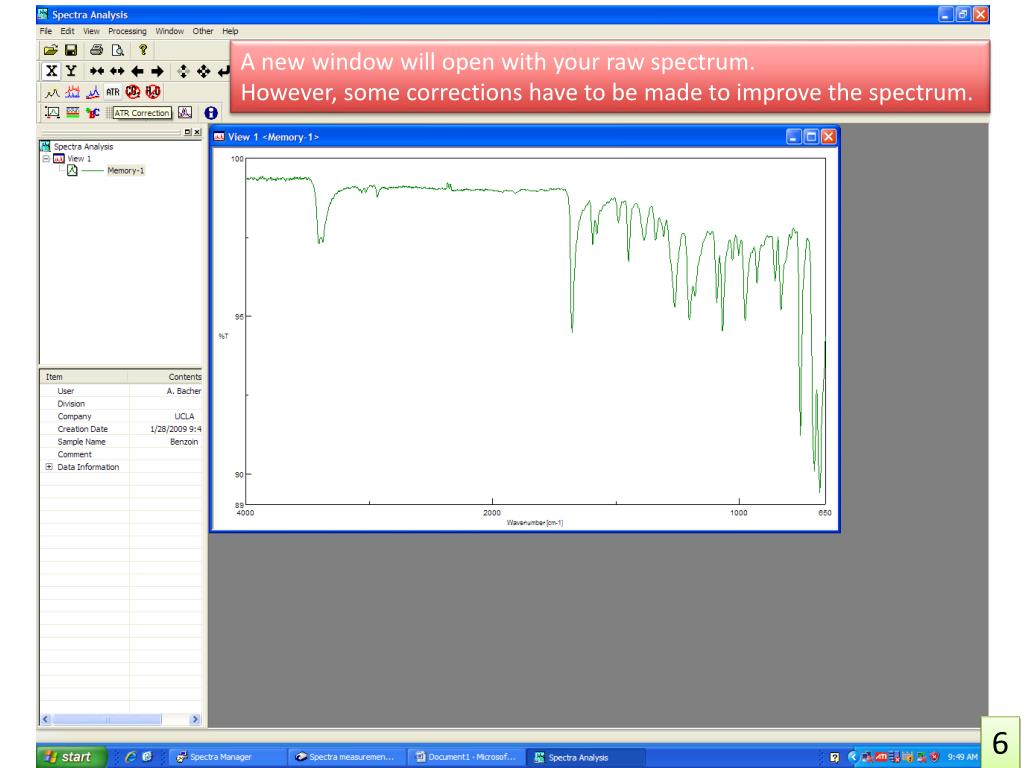Expand axis with outward arrows icon

(x=117, y=71)
